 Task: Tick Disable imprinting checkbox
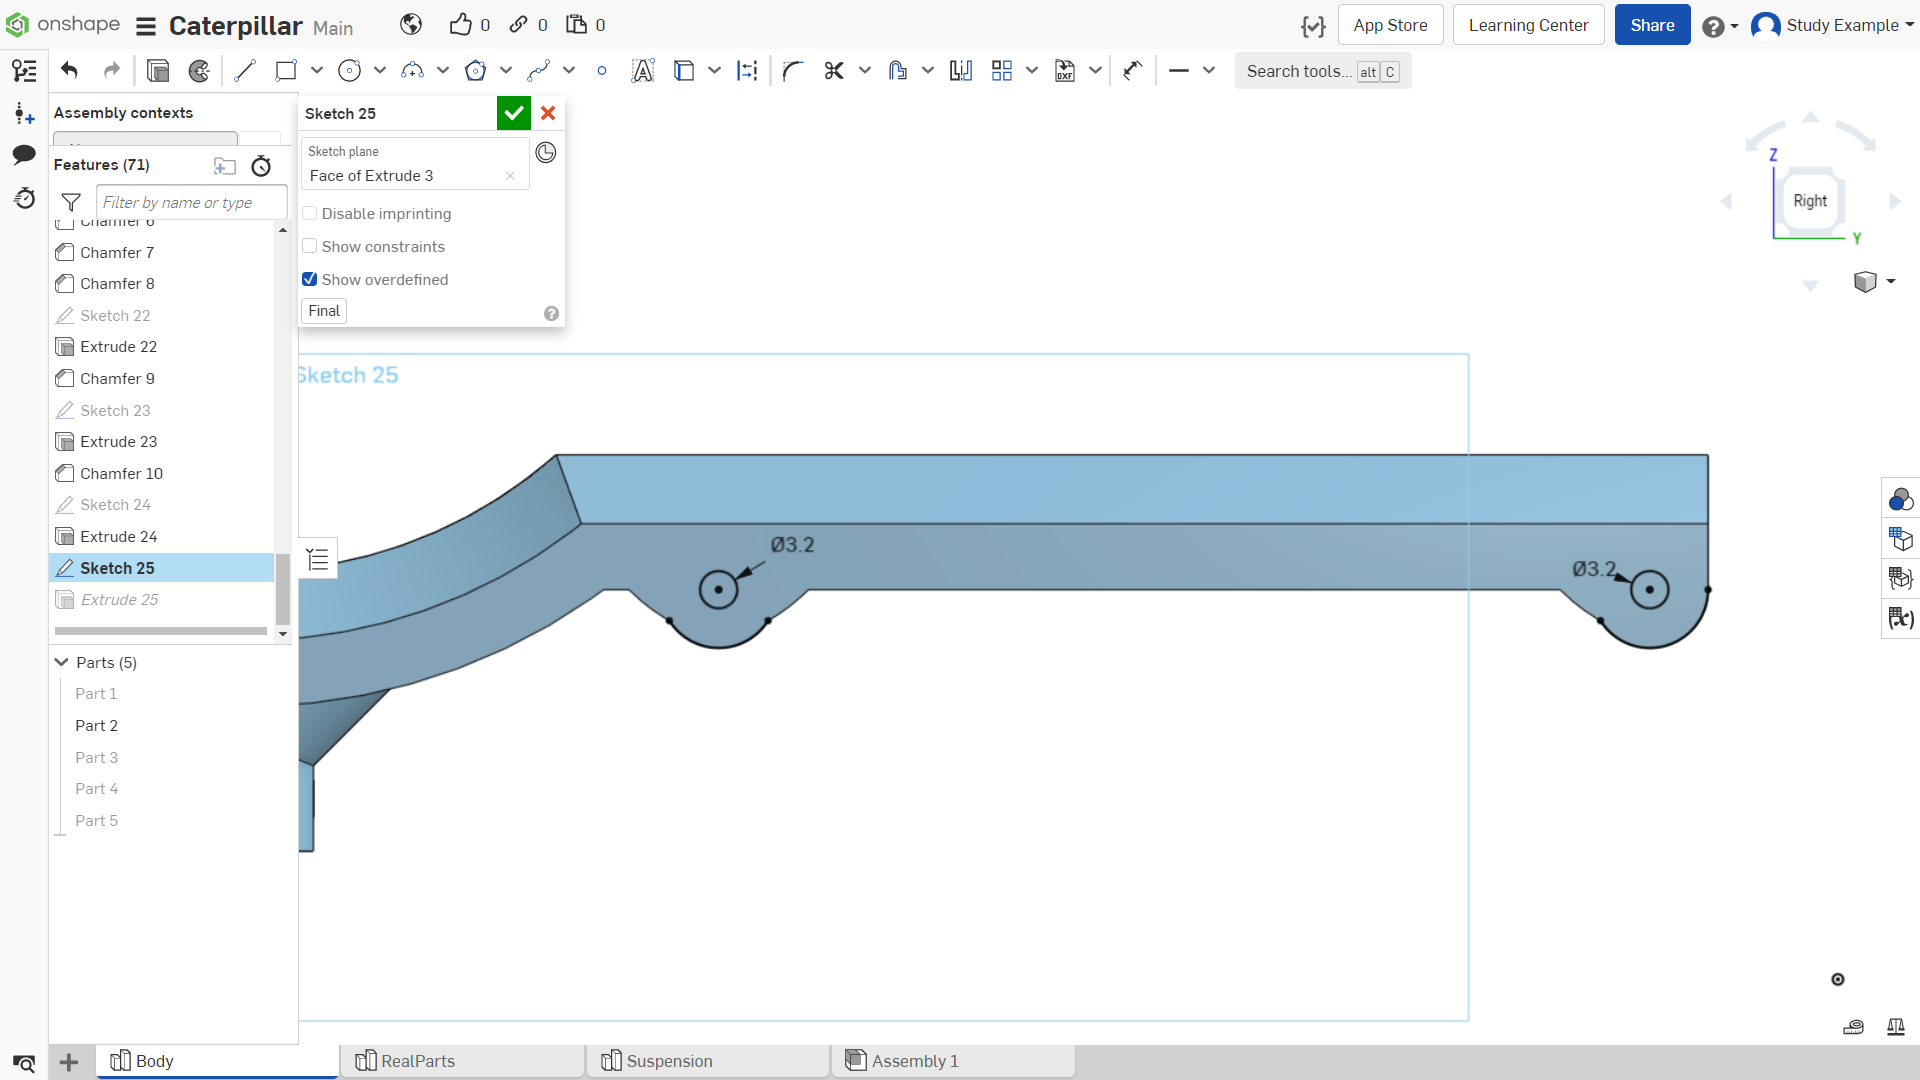pos(310,213)
